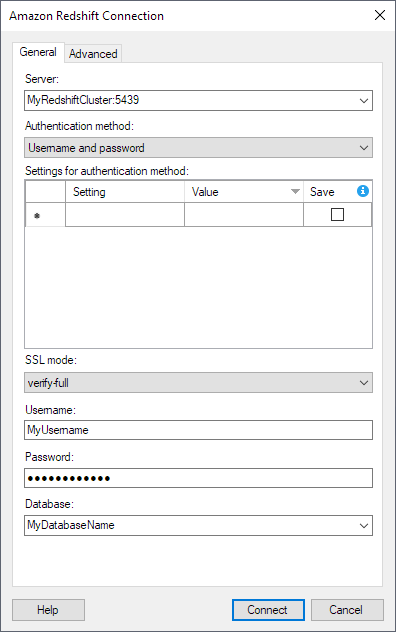The height and width of the screenshot is (632, 396).
Task: Select the General tab
Action: point(38,52)
